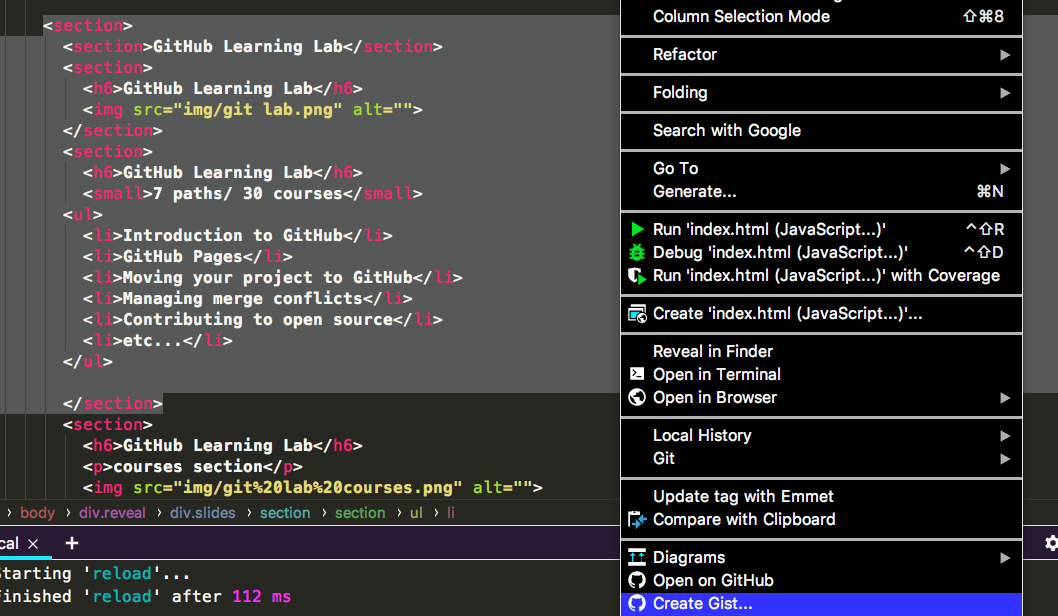
Task: Click the '7 paths/ 30 courses' small tag line
Action: pos(252,194)
